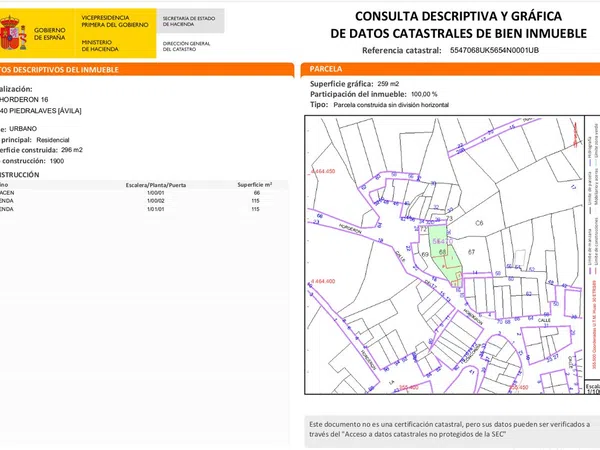Click parcel number 69 on the map
The width and height of the screenshot is (600, 450).
[x=425, y=254]
